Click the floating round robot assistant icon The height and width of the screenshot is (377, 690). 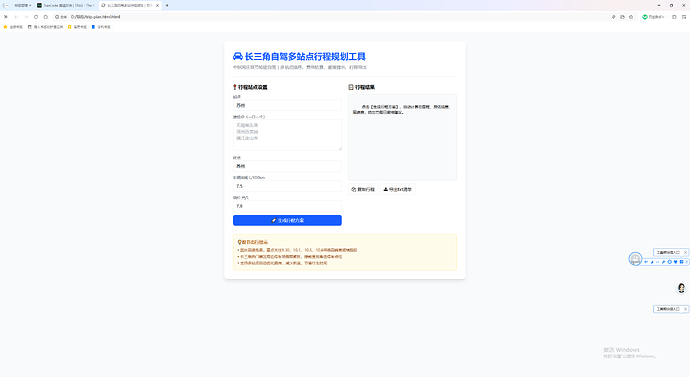point(635,259)
